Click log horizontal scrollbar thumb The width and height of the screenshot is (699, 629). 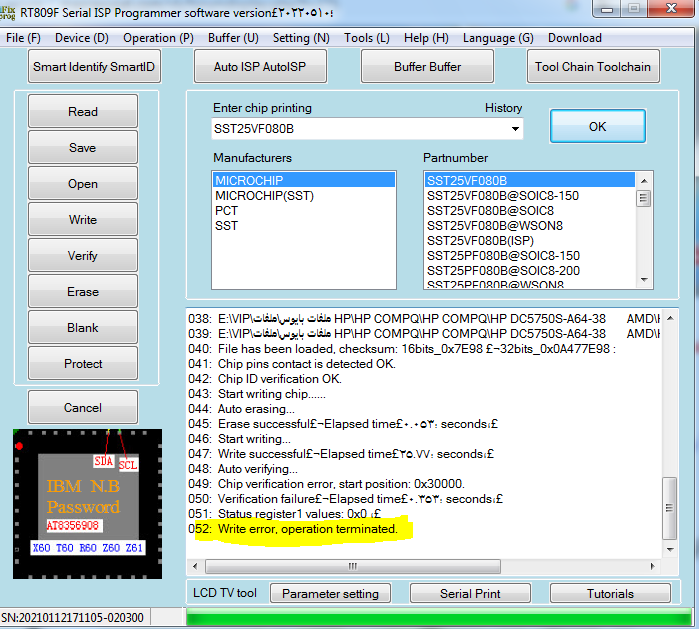pyautogui.click(x=353, y=566)
